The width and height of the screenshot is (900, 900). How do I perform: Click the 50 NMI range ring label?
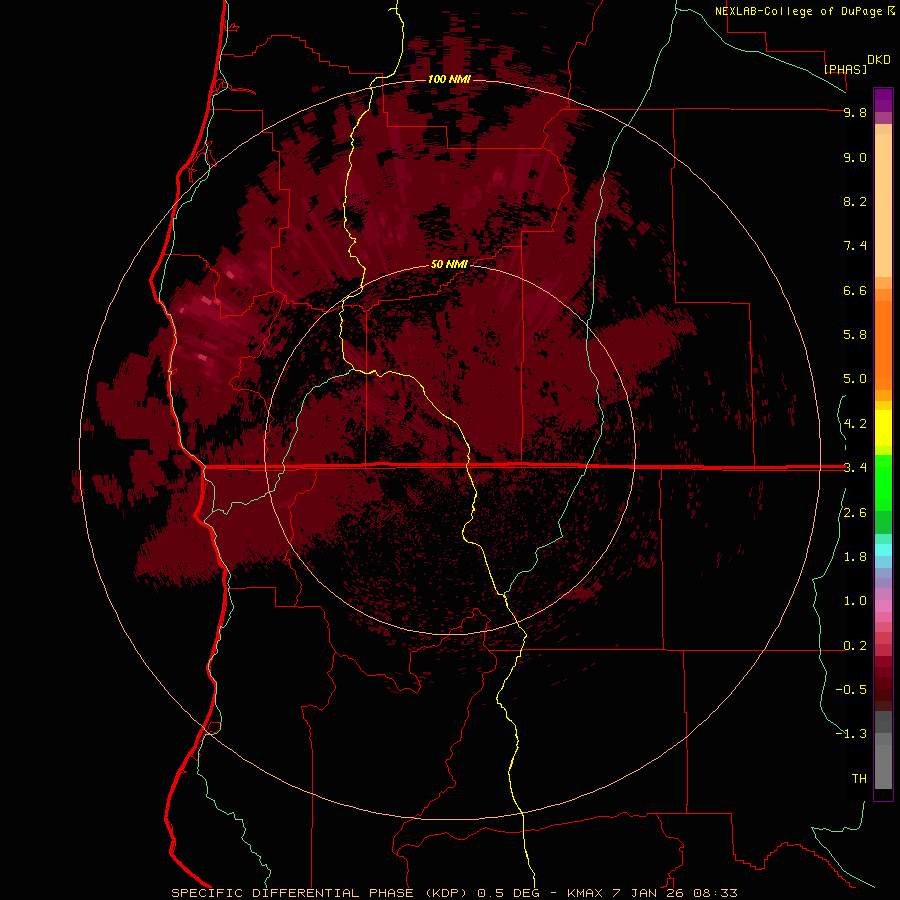(449, 265)
